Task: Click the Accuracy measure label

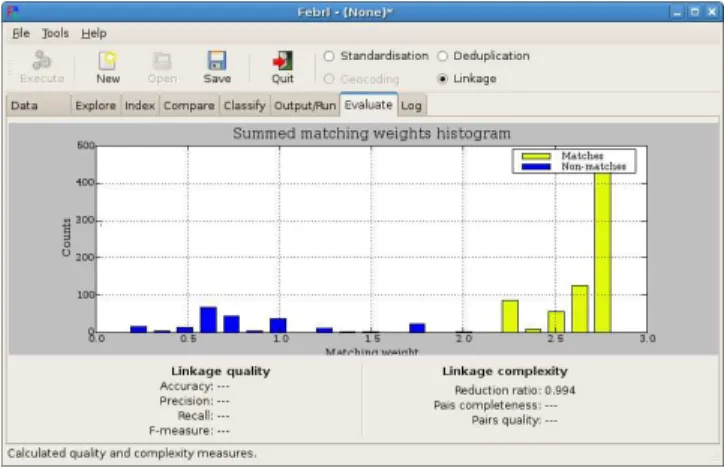Action: tap(187, 386)
